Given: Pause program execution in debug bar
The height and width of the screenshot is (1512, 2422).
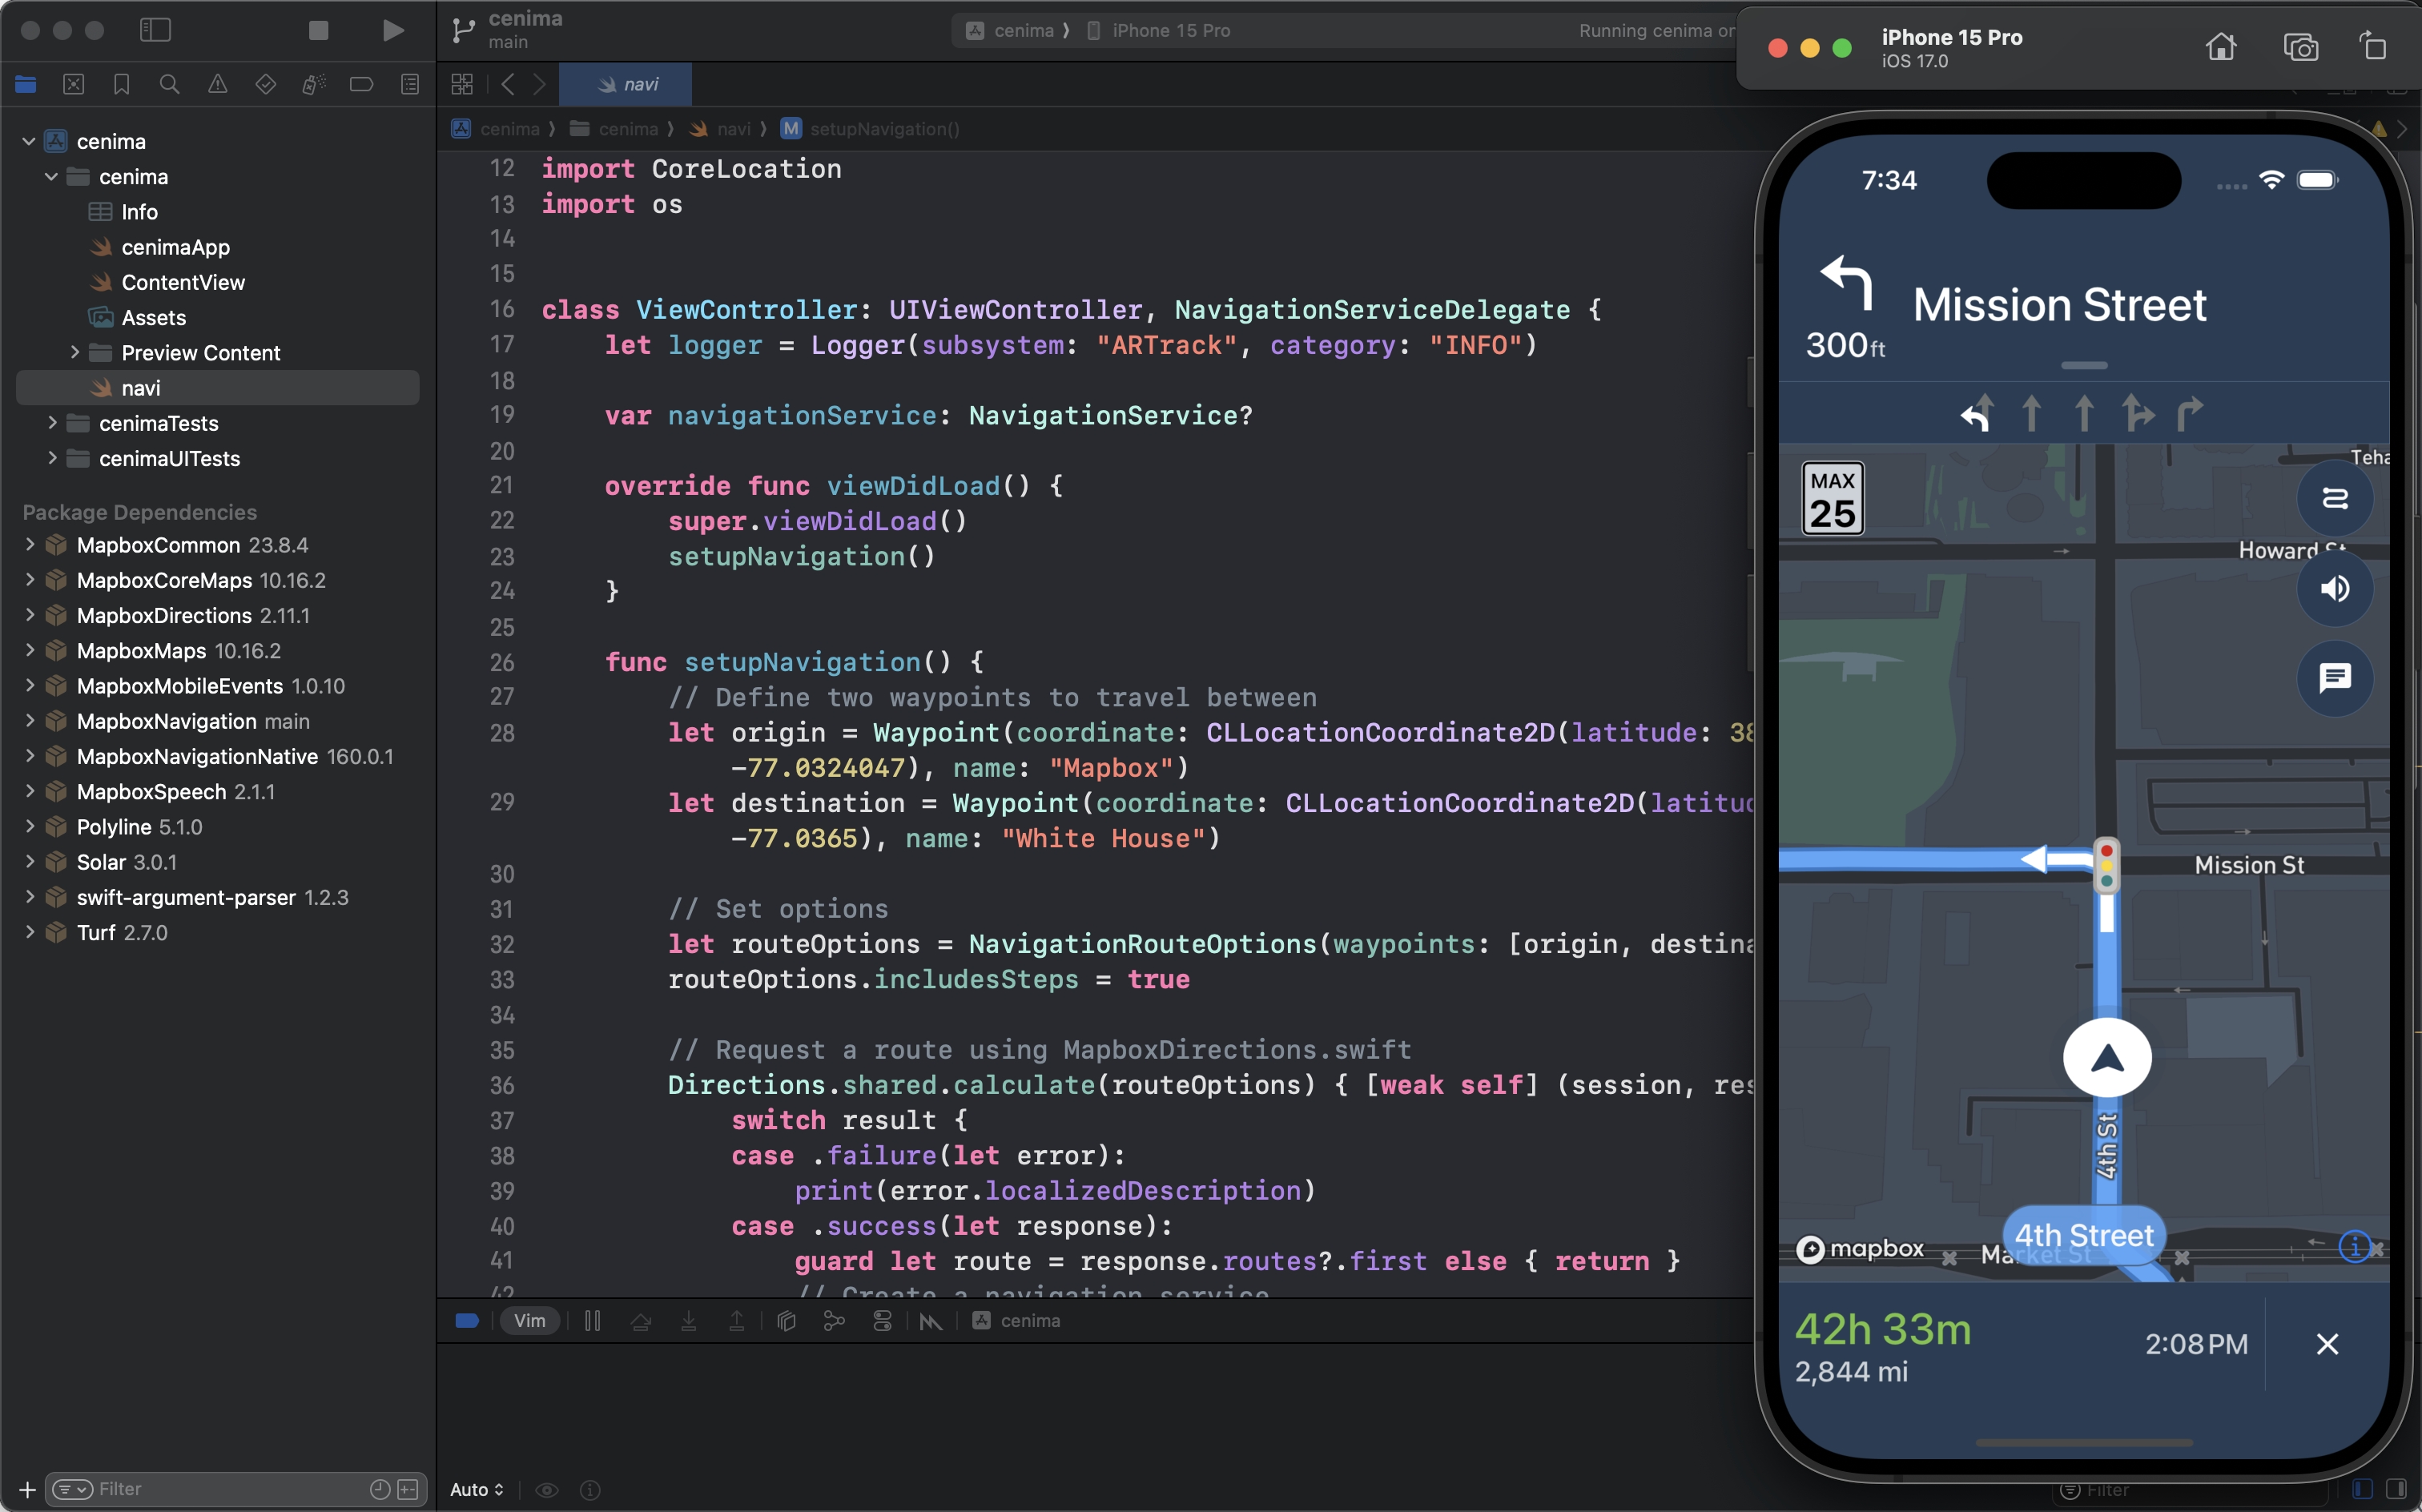Looking at the screenshot, I should 592,1321.
